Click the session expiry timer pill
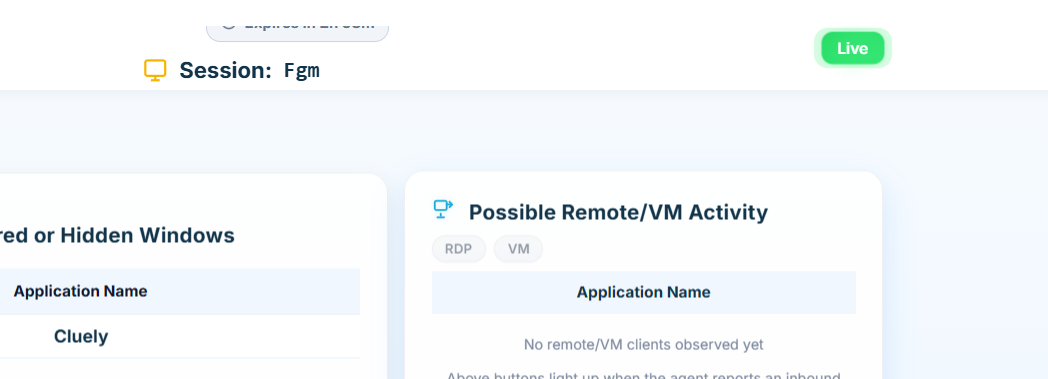 tap(297, 32)
